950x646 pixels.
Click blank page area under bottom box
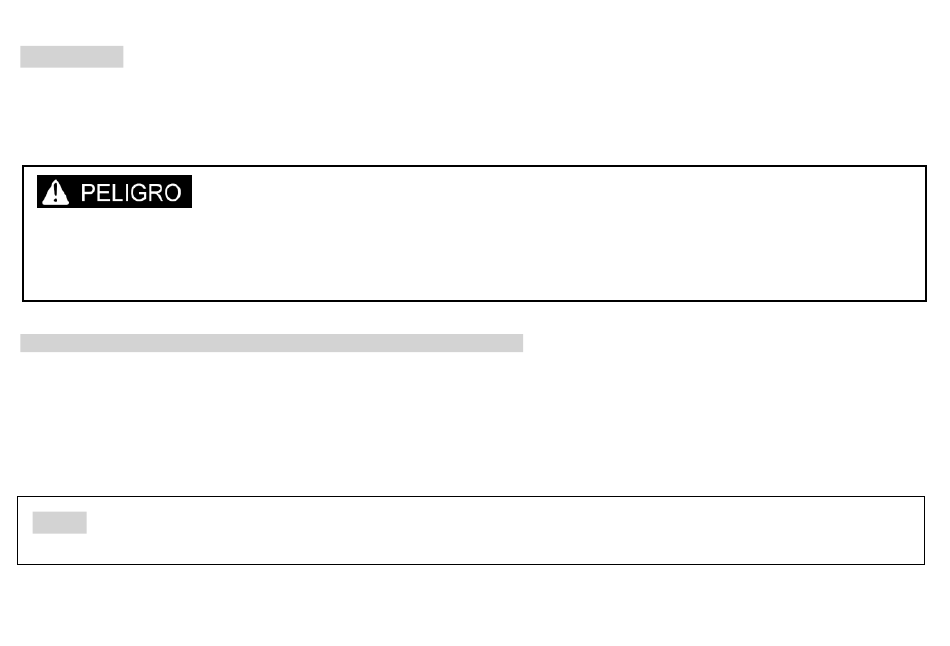coord(473,606)
